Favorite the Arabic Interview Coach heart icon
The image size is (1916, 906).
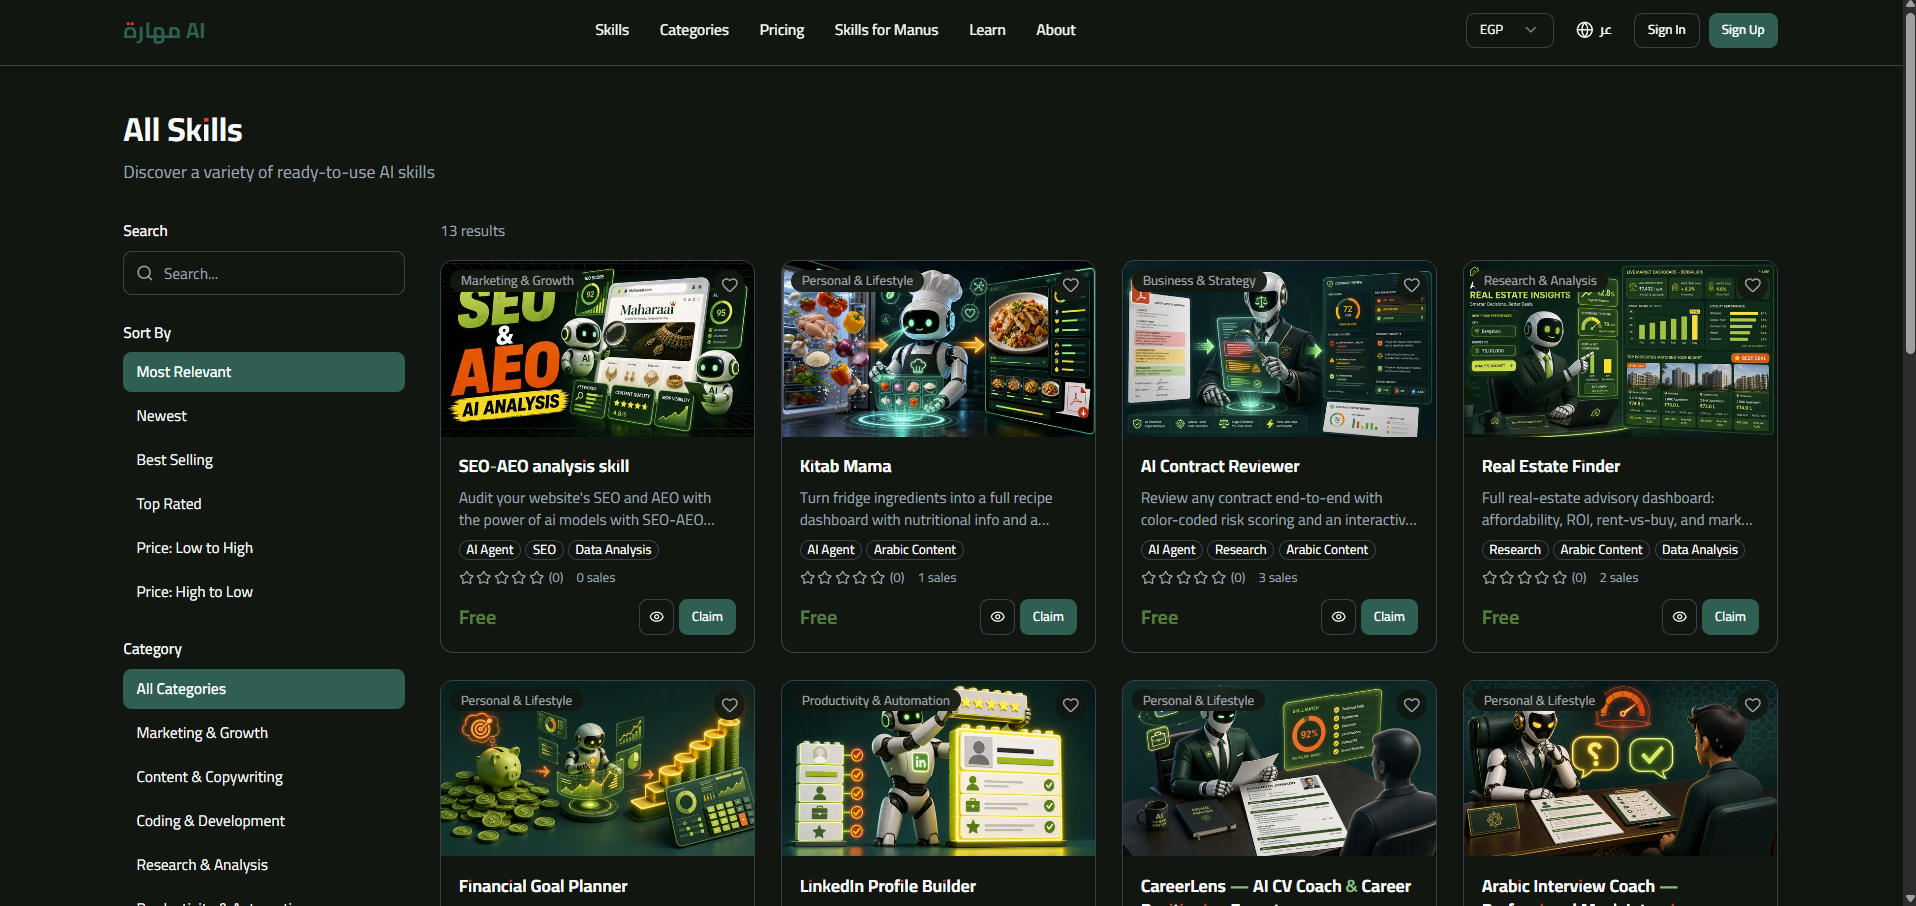point(1753,705)
